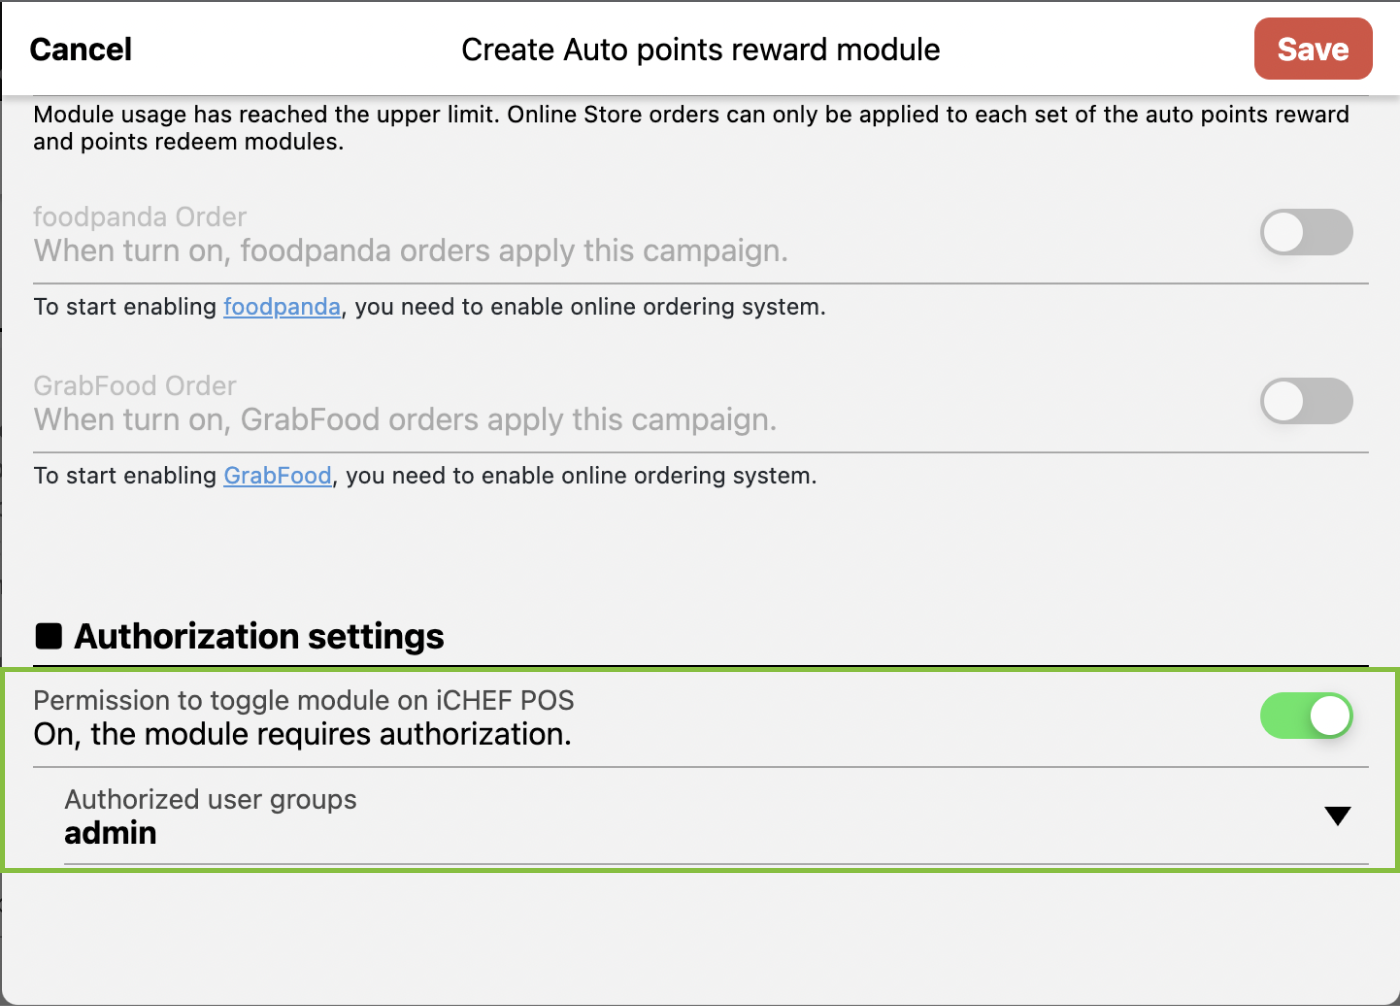Click the Permission to toggle module label
Image resolution: width=1400 pixels, height=1006 pixels.
pyautogui.click(x=303, y=701)
